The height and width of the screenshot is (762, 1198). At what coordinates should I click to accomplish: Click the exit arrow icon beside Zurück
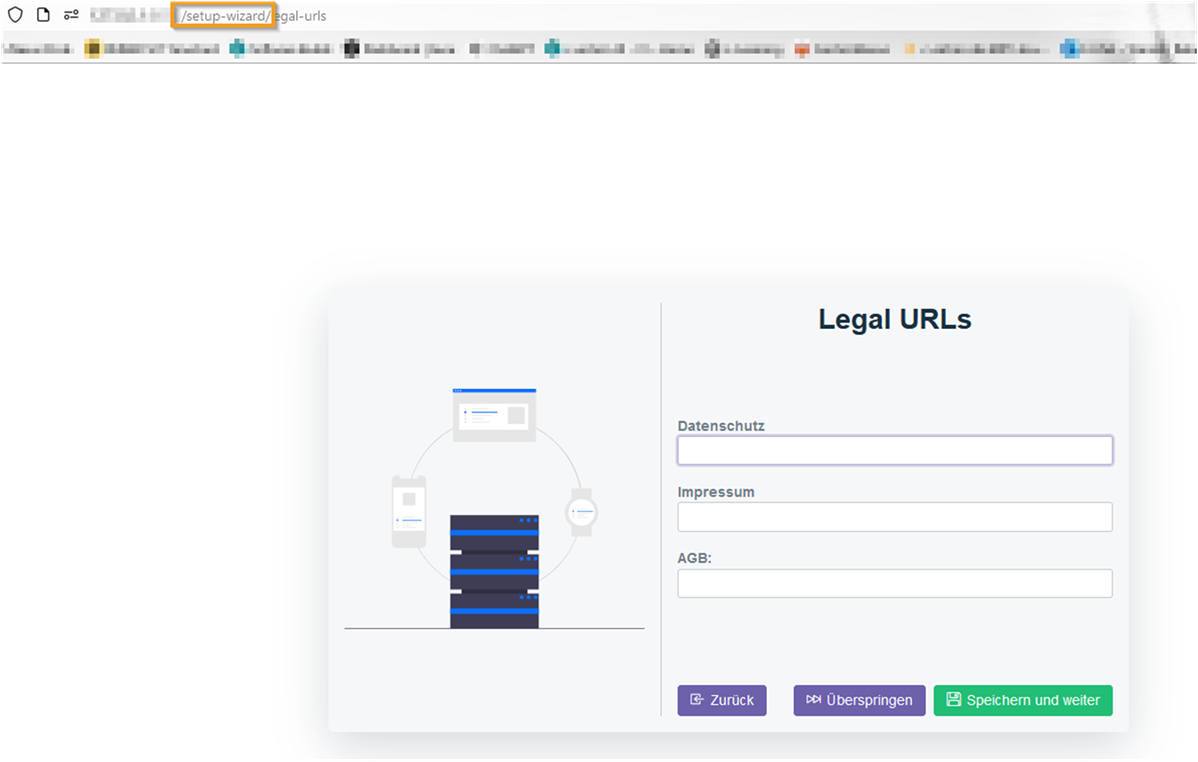click(x=697, y=700)
